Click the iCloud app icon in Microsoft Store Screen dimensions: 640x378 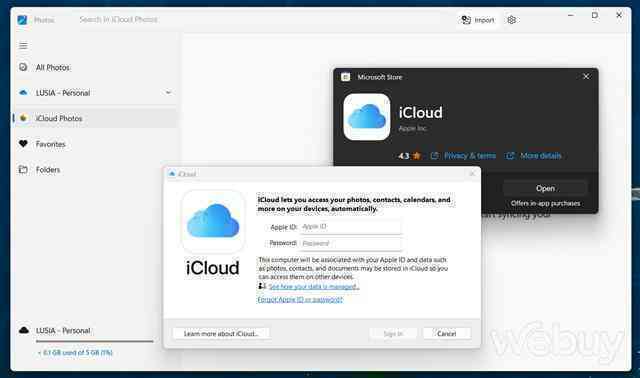[367, 117]
